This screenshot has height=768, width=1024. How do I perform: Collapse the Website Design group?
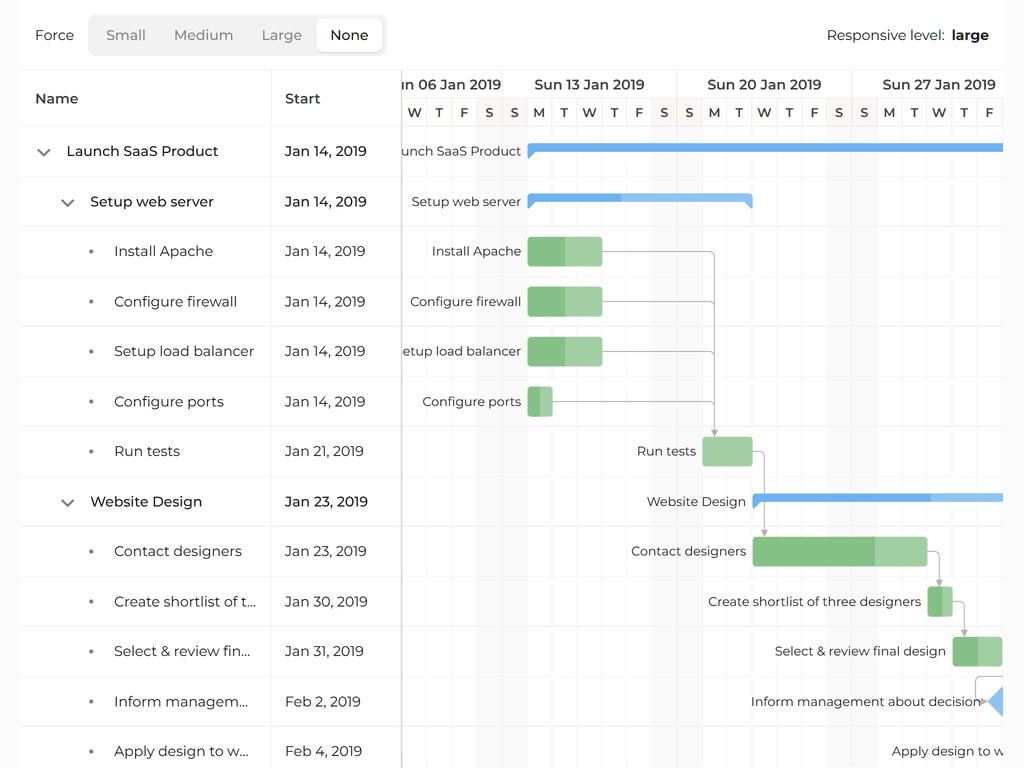(68, 502)
